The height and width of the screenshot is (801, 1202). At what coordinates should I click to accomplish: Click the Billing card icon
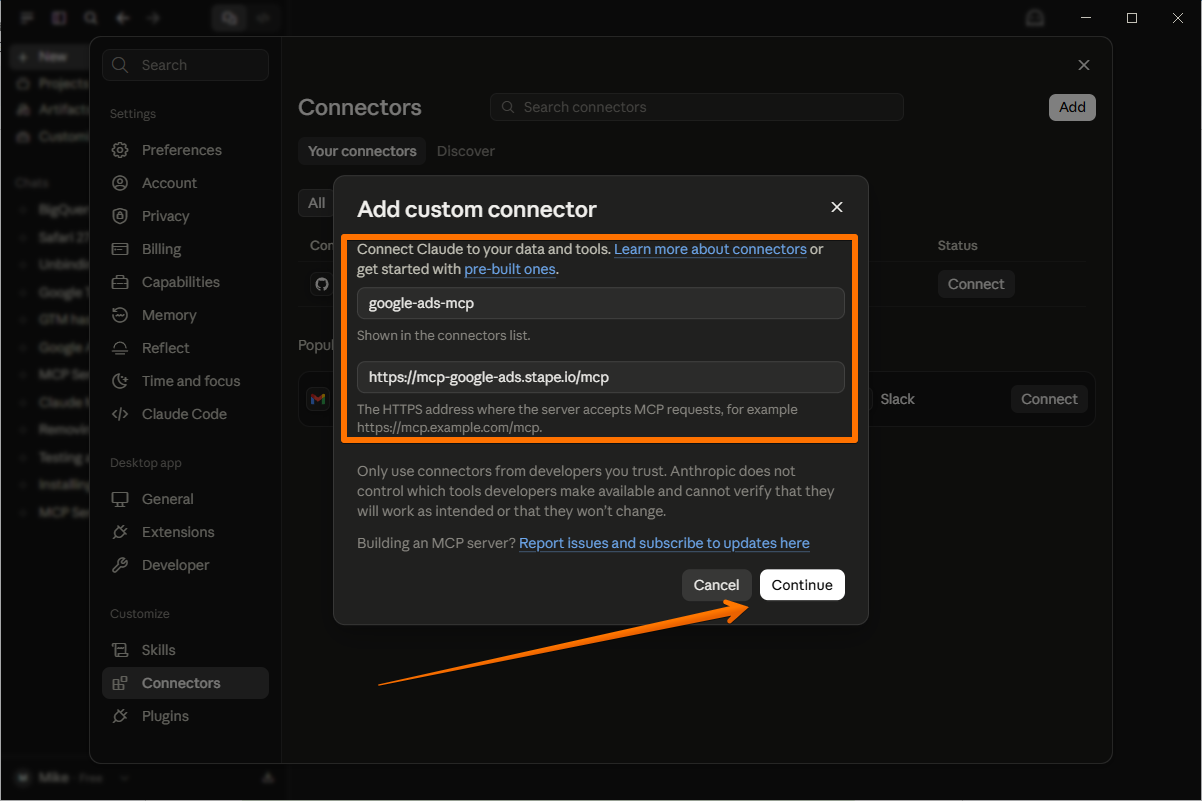click(120, 249)
